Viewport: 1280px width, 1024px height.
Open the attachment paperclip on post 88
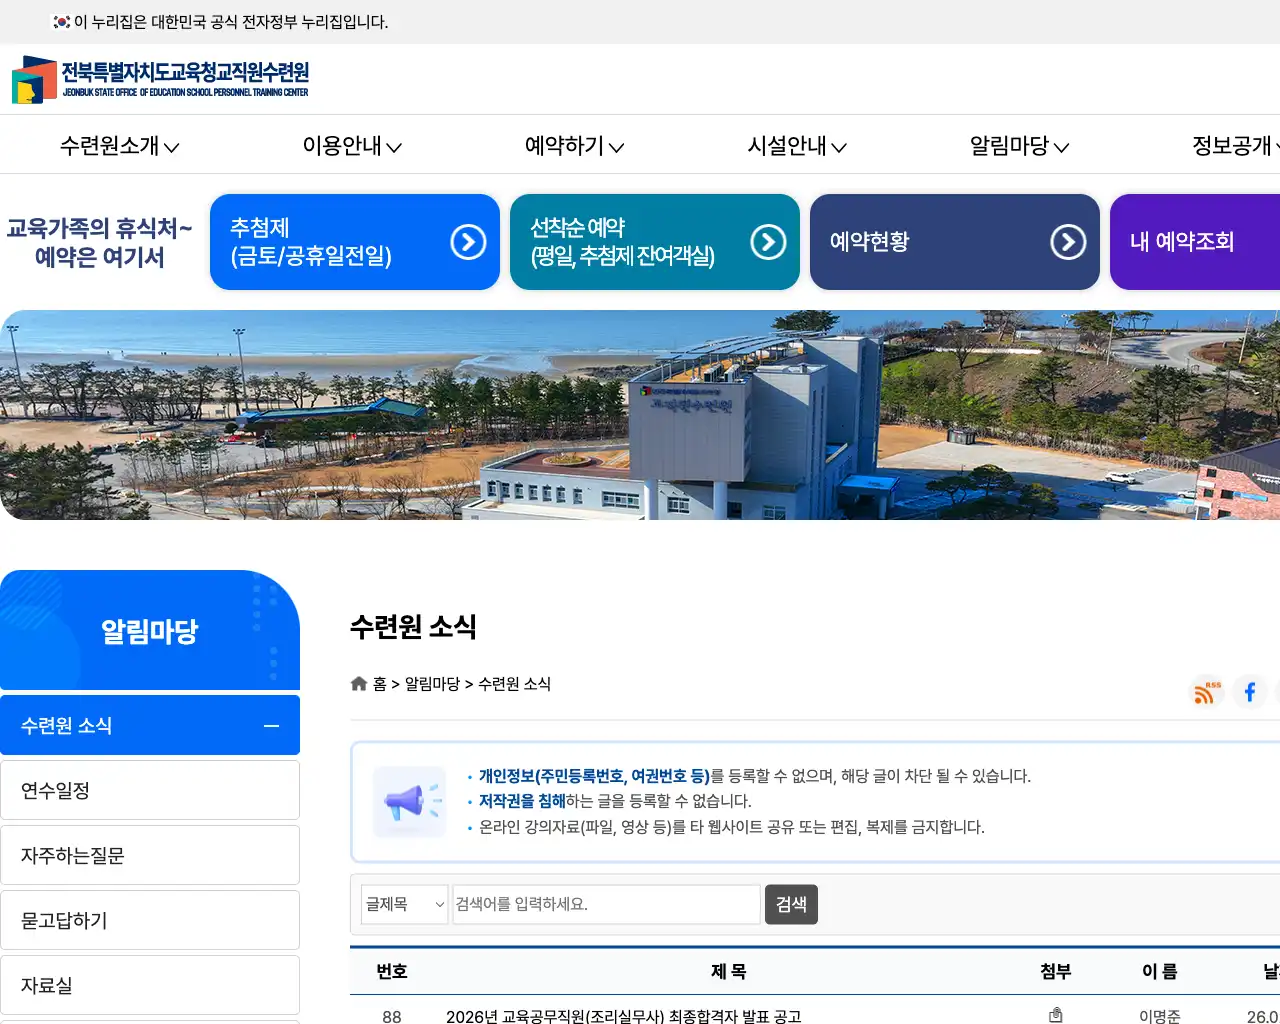coord(1056,1014)
